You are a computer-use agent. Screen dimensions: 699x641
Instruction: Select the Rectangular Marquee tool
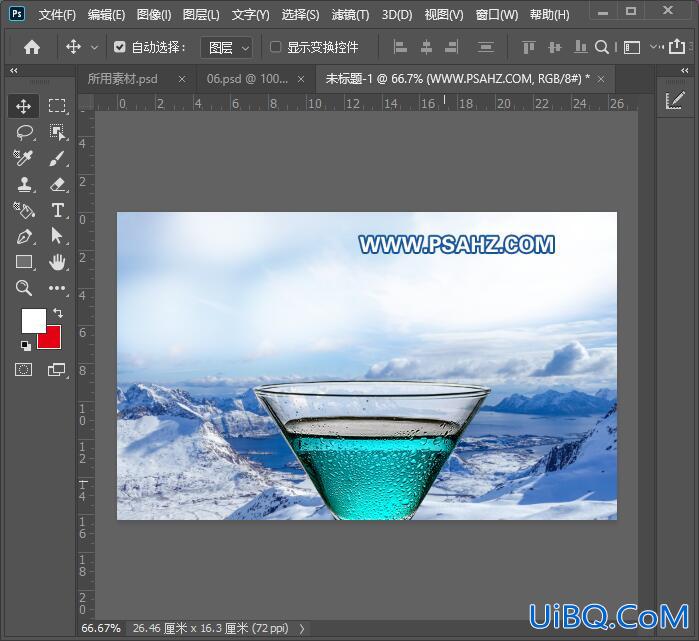[x=57, y=106]
